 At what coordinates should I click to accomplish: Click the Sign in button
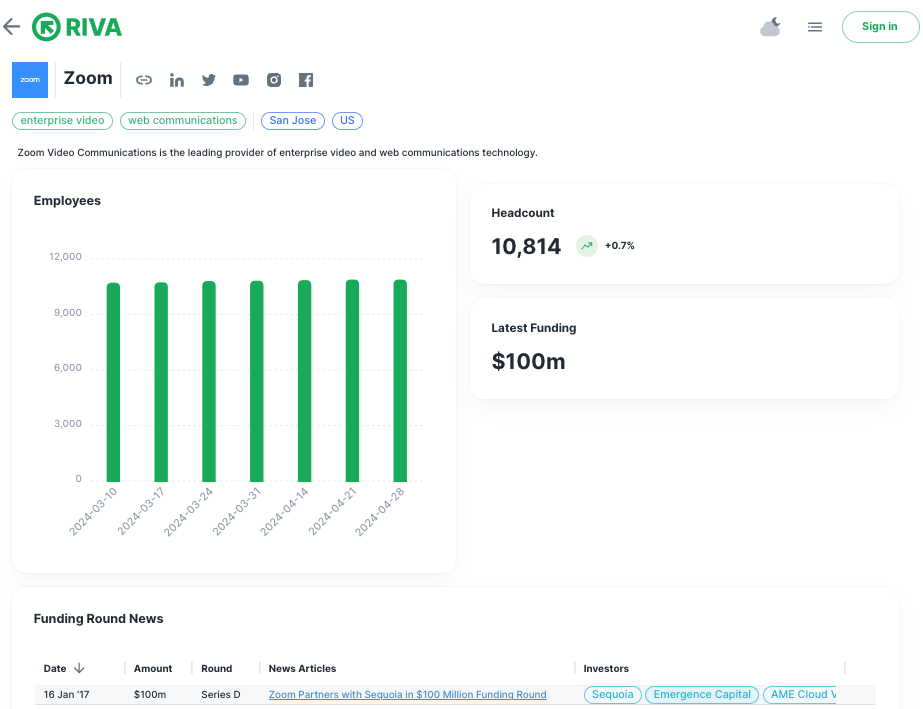pos(880,26)
